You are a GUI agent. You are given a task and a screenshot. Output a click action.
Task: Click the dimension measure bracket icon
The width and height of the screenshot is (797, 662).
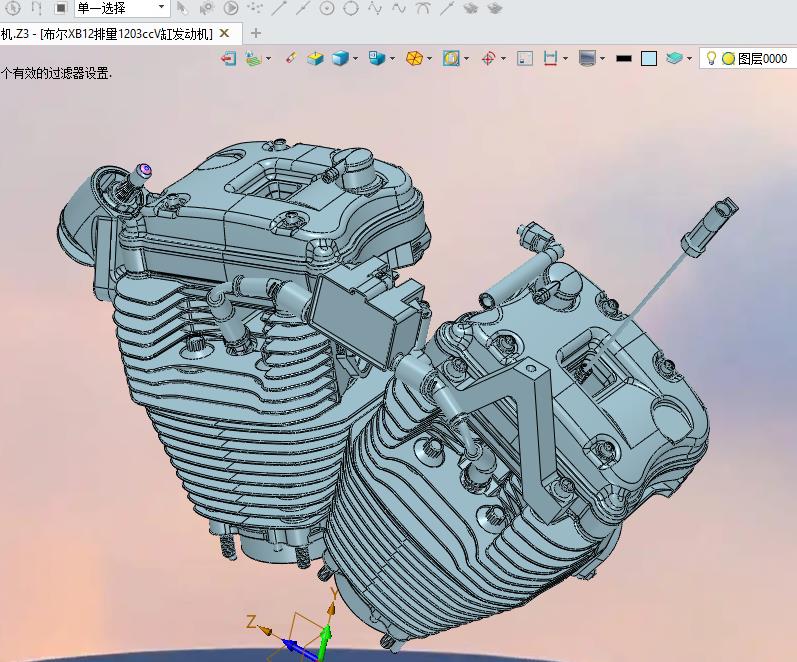550,58
